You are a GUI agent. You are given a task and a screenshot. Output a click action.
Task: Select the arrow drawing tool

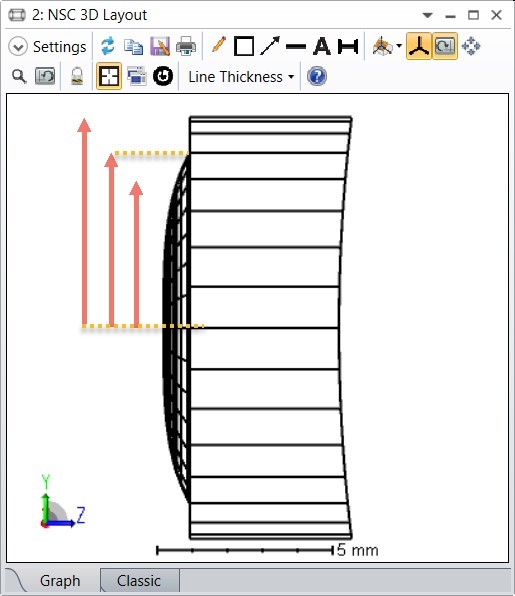tap(270, 46)
